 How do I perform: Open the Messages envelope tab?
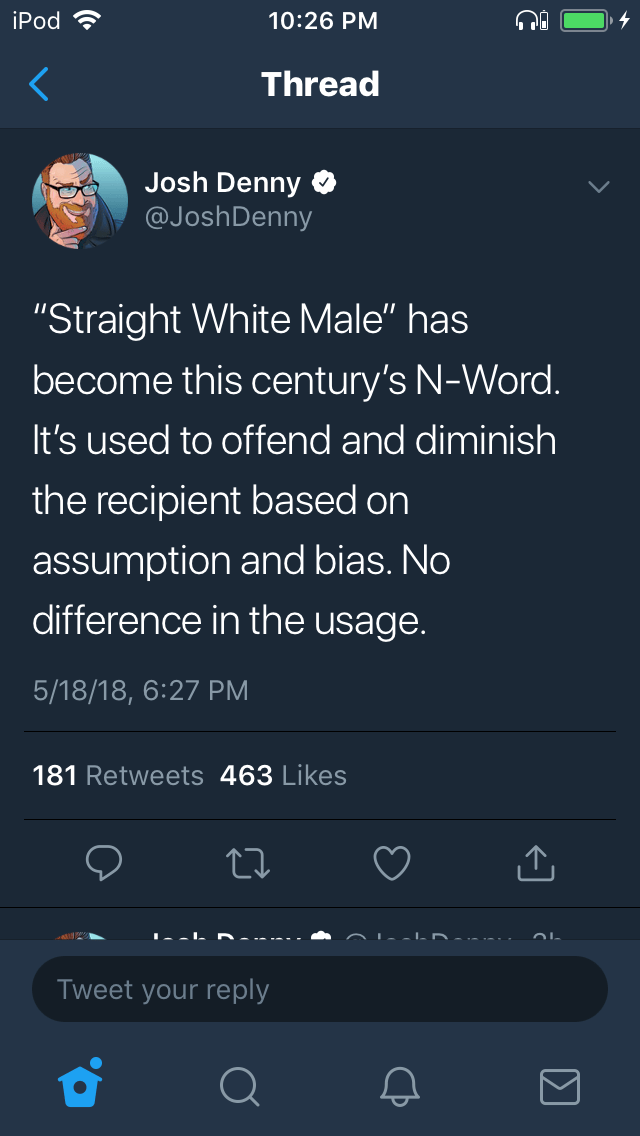point(559,1085)
